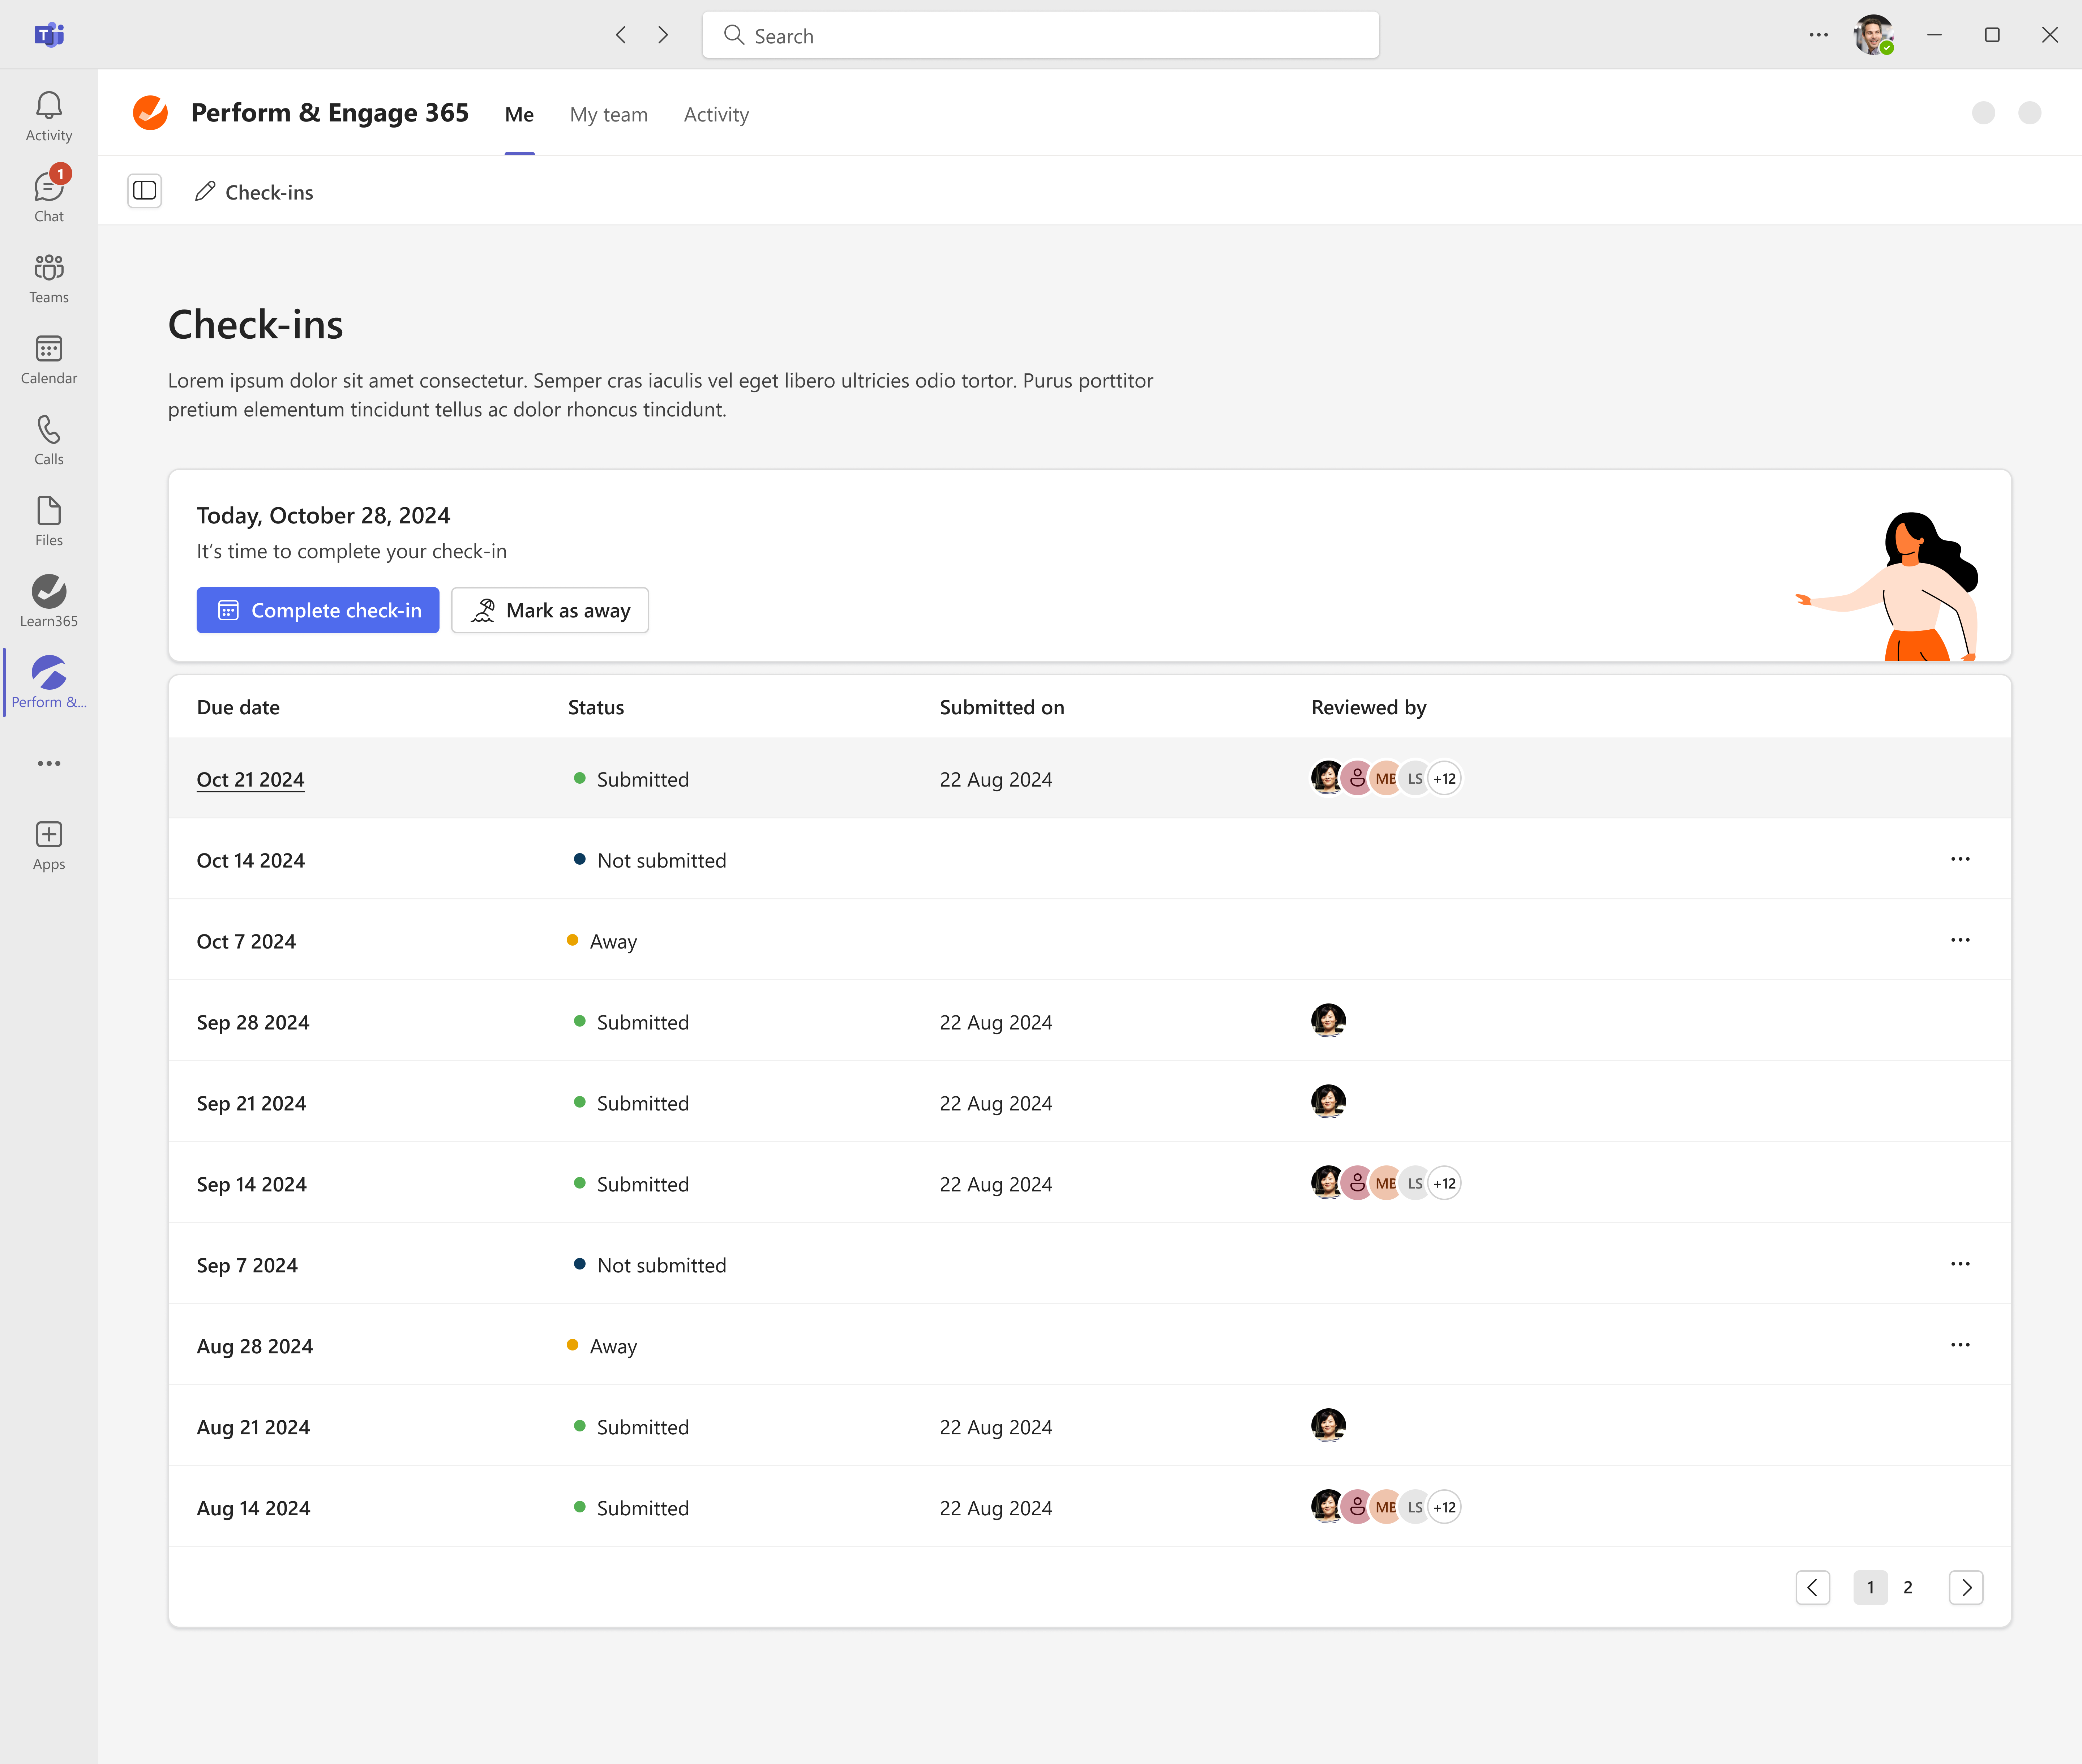This screenshot has height=1764, width=2082.
Task: Click the Search input field
Action: (x=1040, y=36)
